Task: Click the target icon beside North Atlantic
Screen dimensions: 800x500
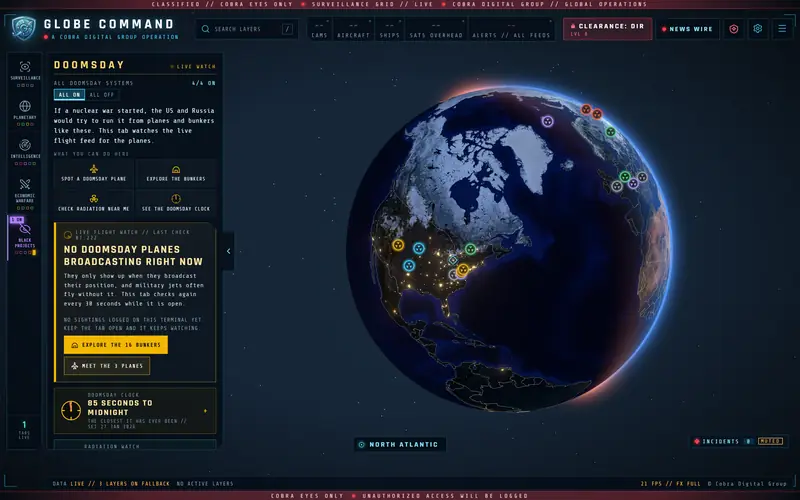Action: click(362, 445)
